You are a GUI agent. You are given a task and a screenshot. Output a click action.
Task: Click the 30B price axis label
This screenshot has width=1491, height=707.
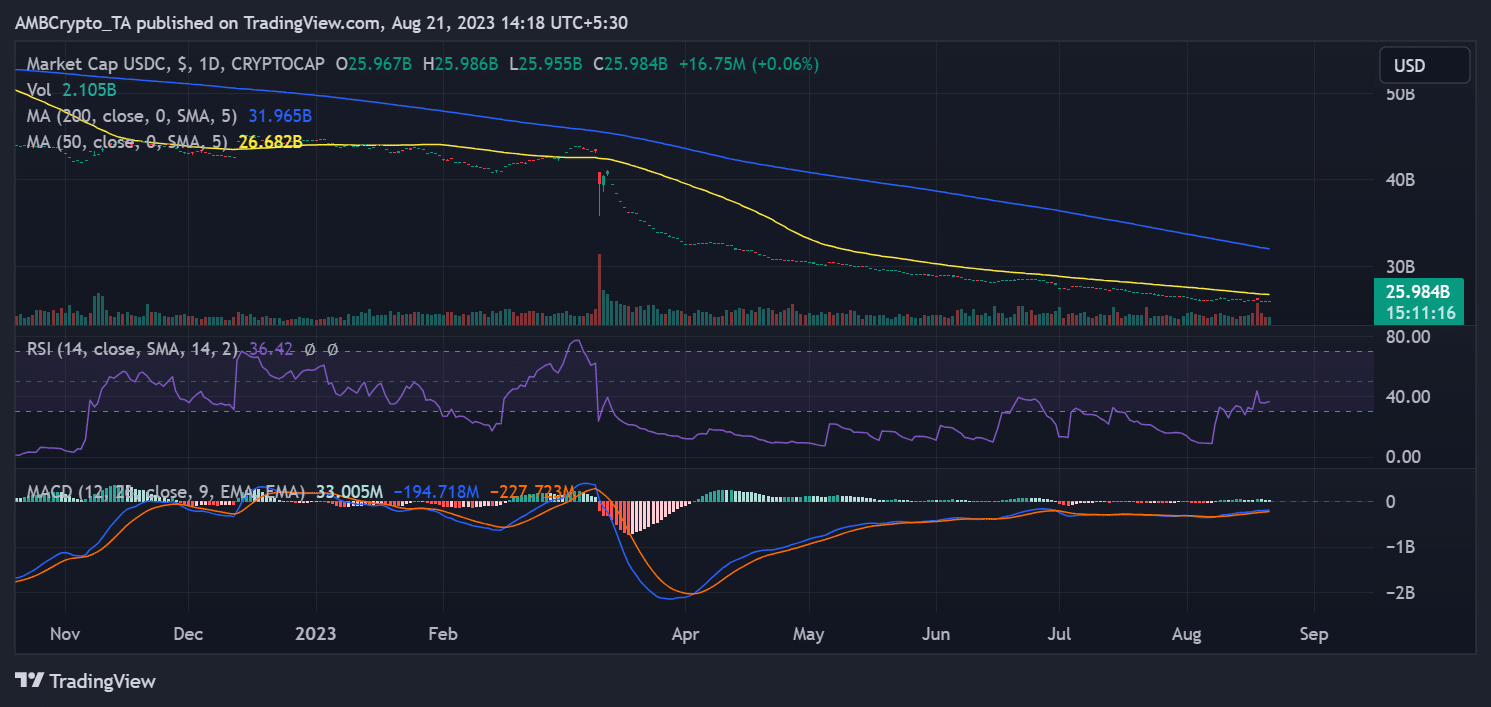point(1398,267)
